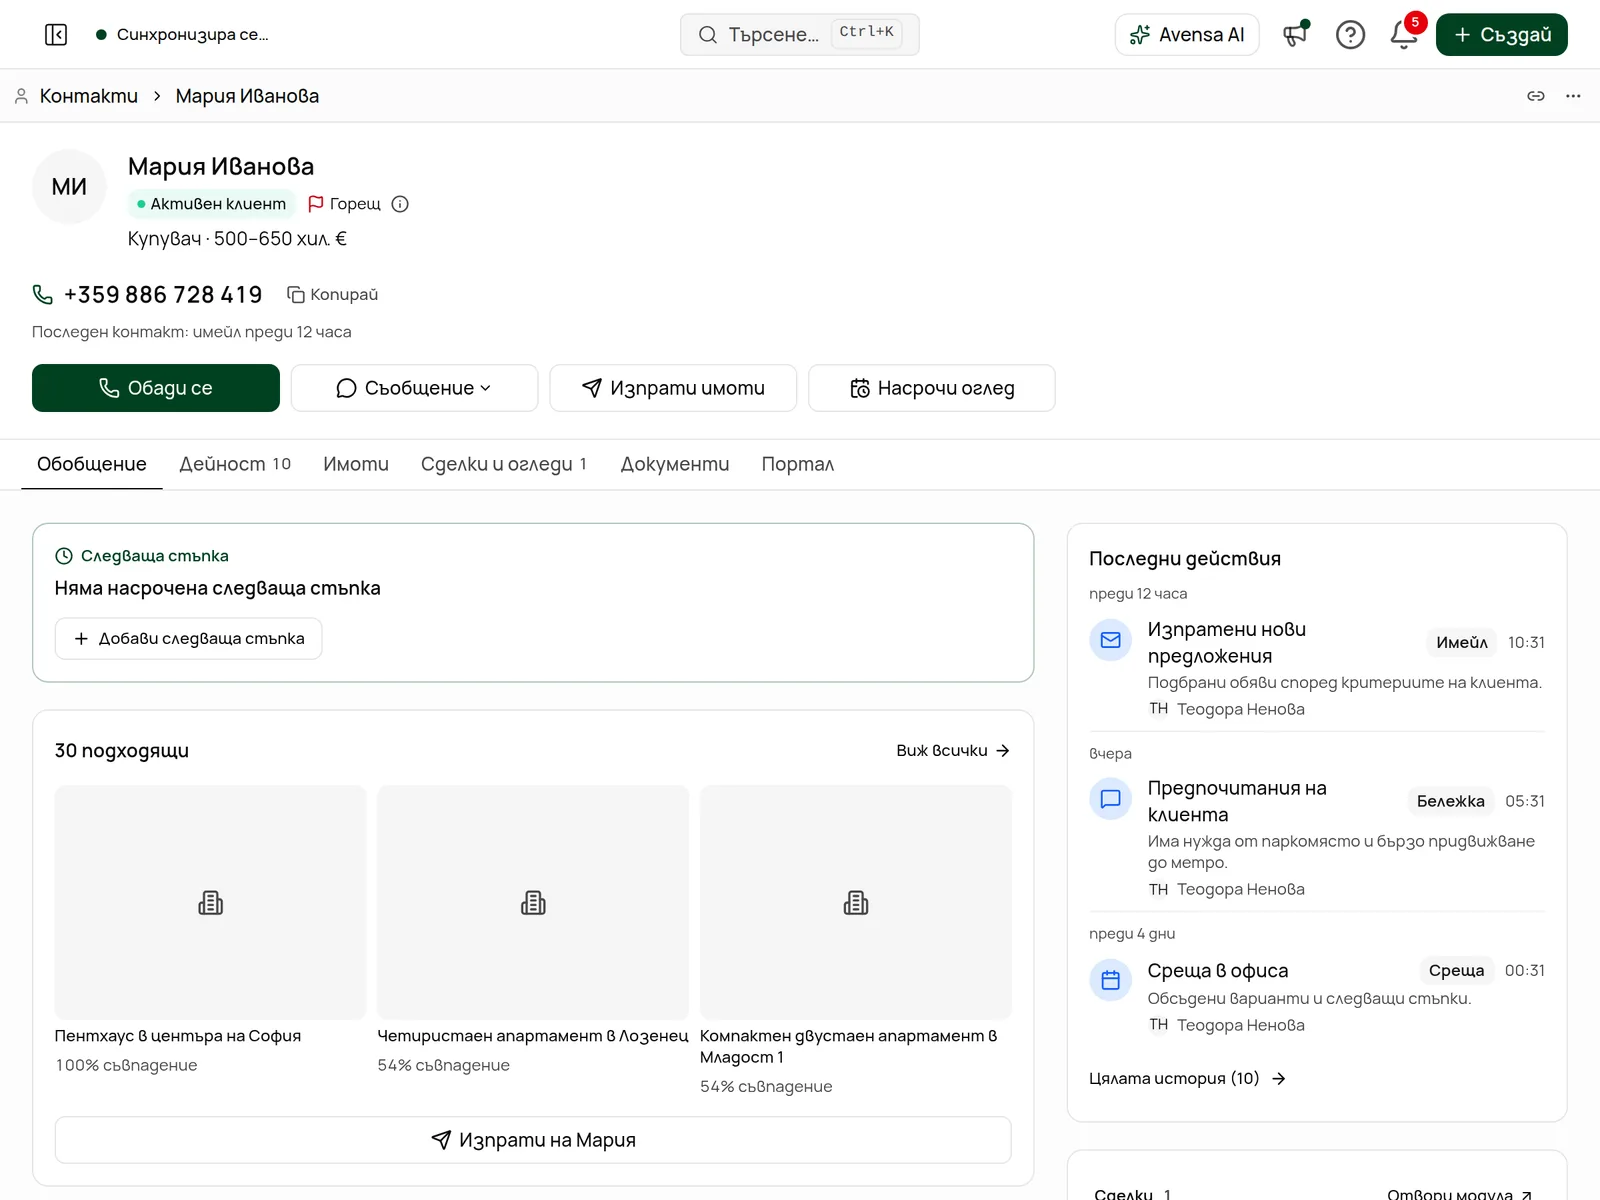Click Насрочи оглед button
This screenshot has width=1600, height=1200.
(932, 388)
